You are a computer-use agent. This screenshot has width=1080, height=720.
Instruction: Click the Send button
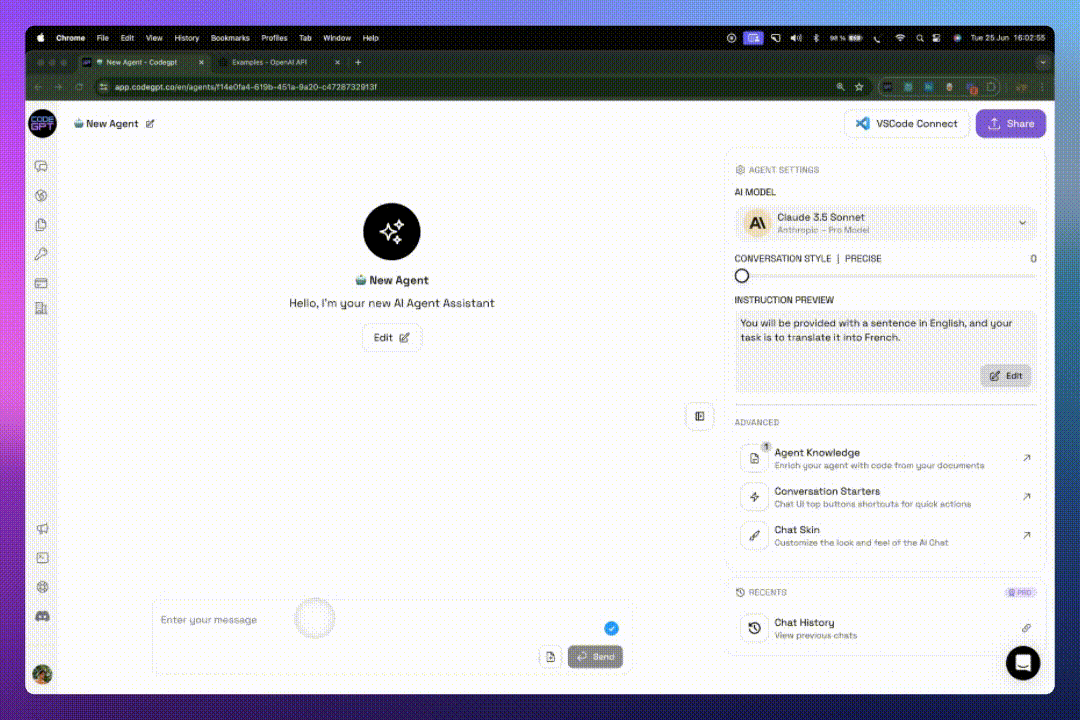coord(595,657)
